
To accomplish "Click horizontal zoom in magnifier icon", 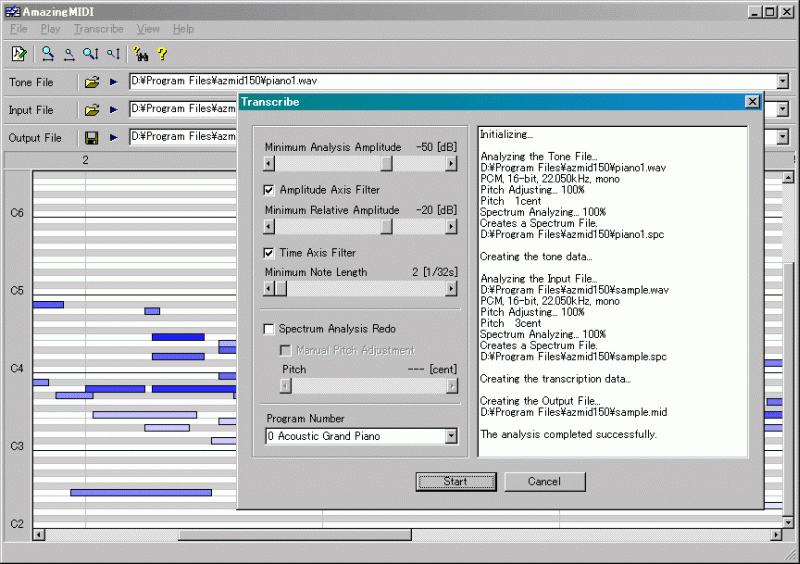I will 48,54.
